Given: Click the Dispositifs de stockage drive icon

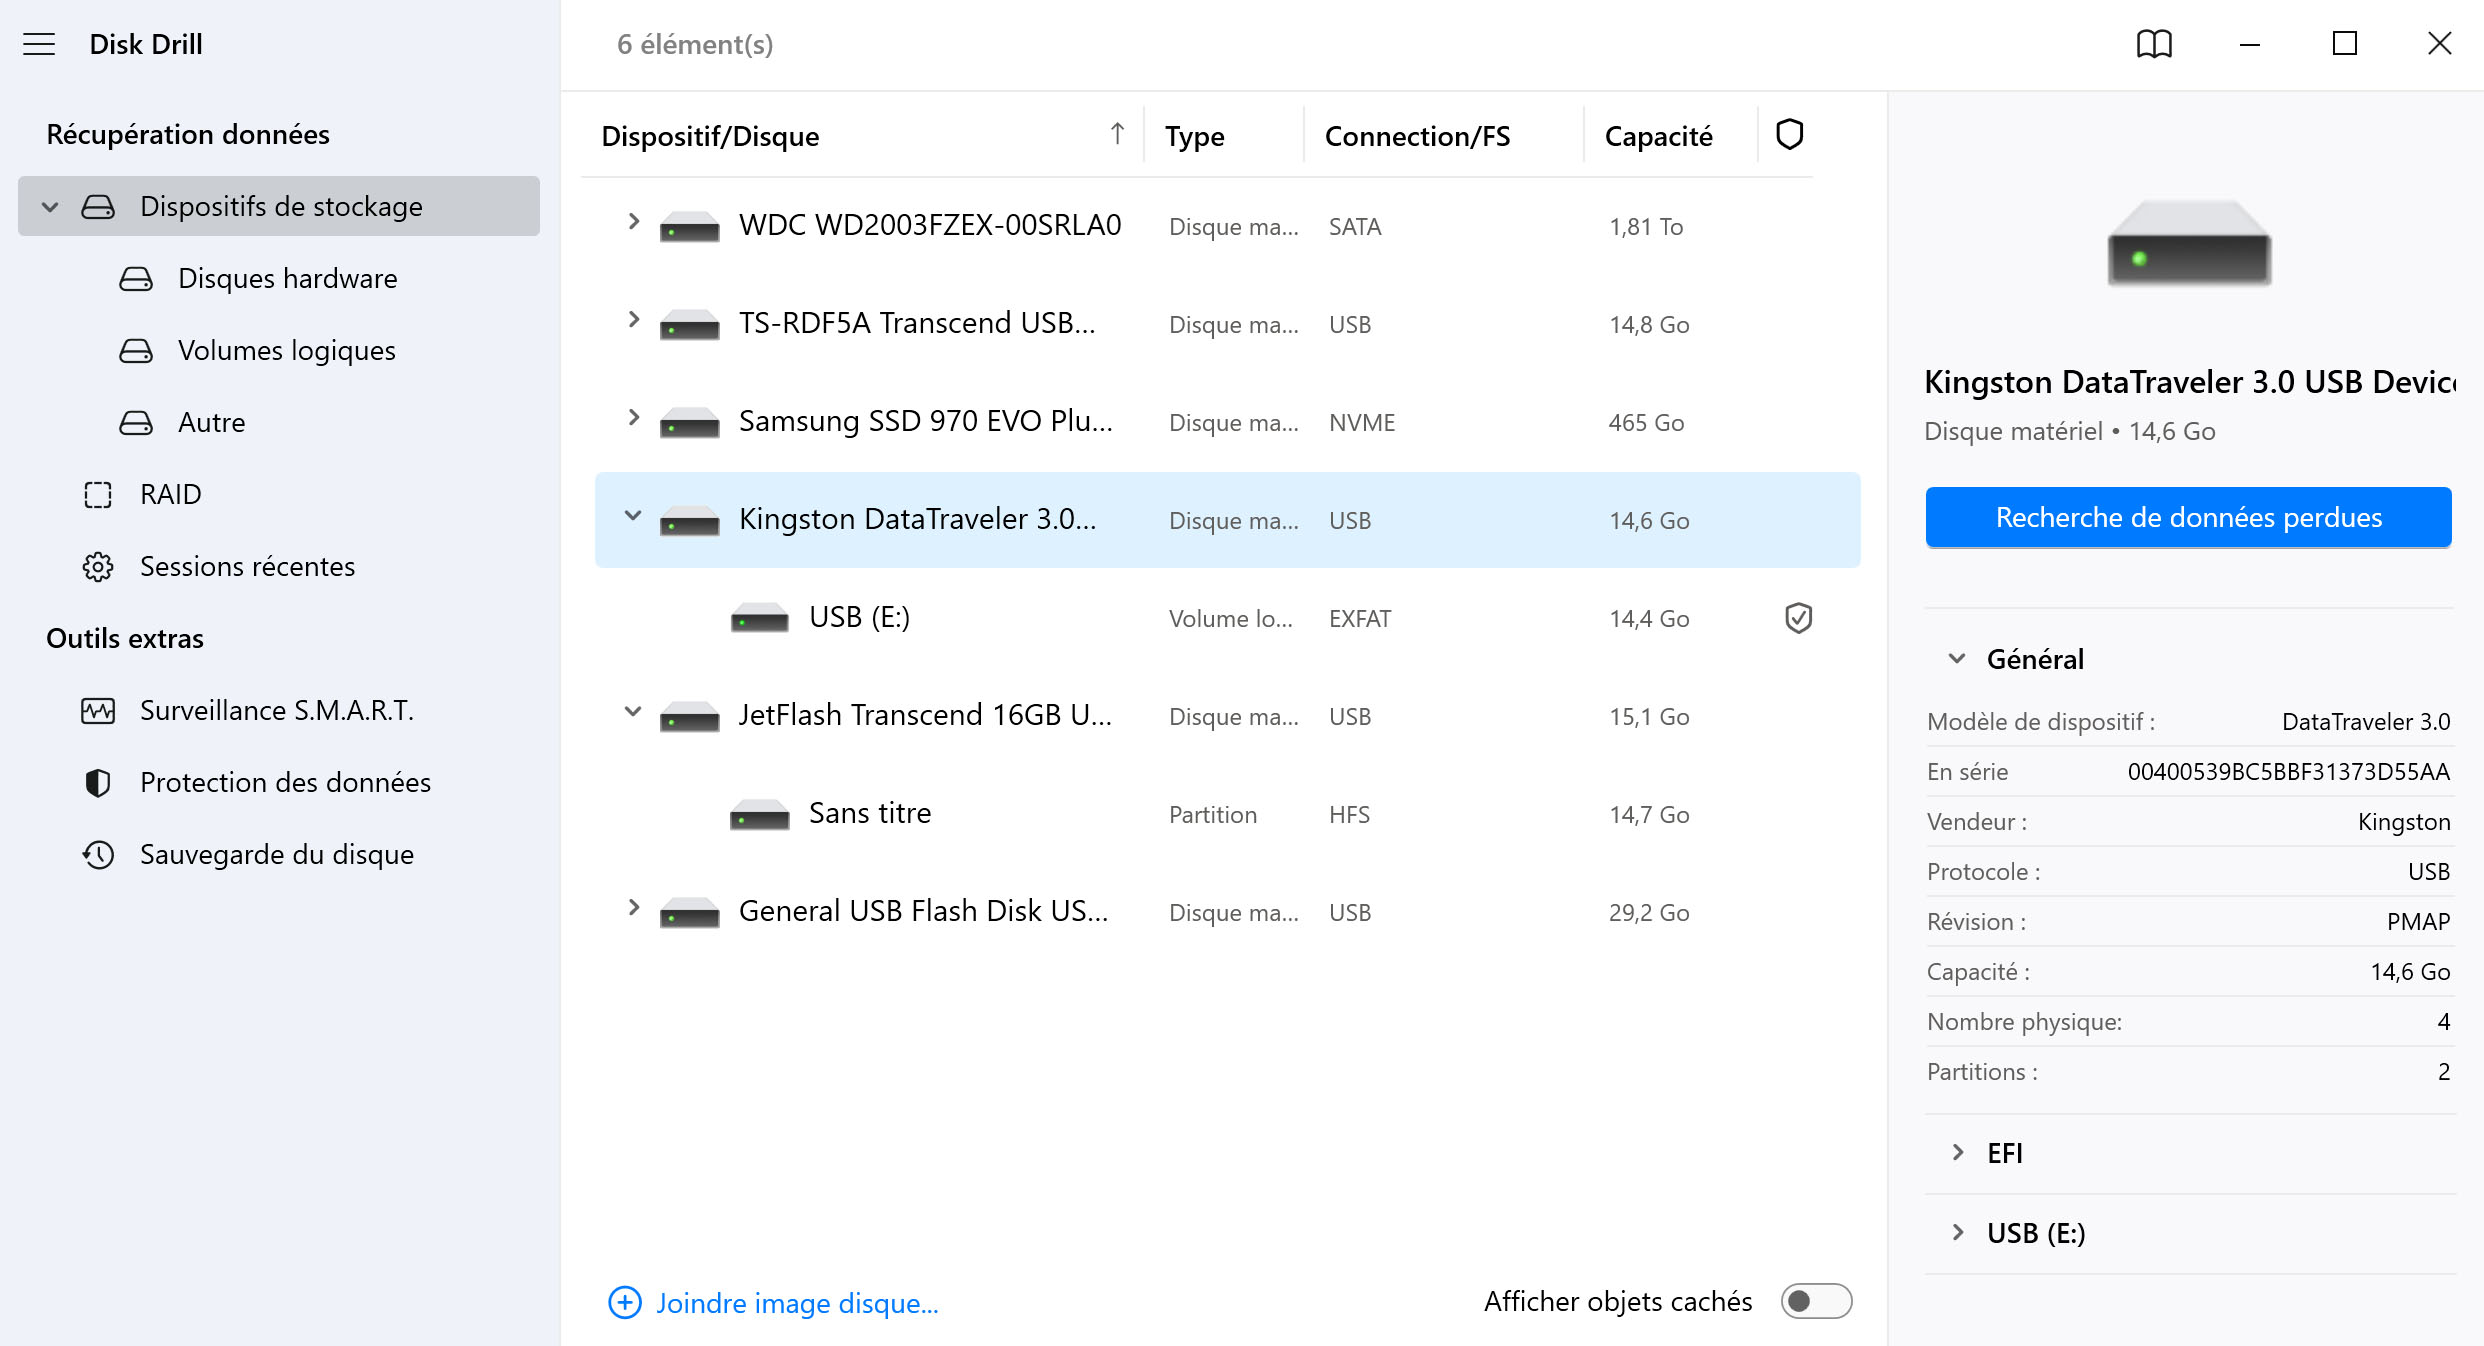Looking at the screenshot, I should [98, 206].
